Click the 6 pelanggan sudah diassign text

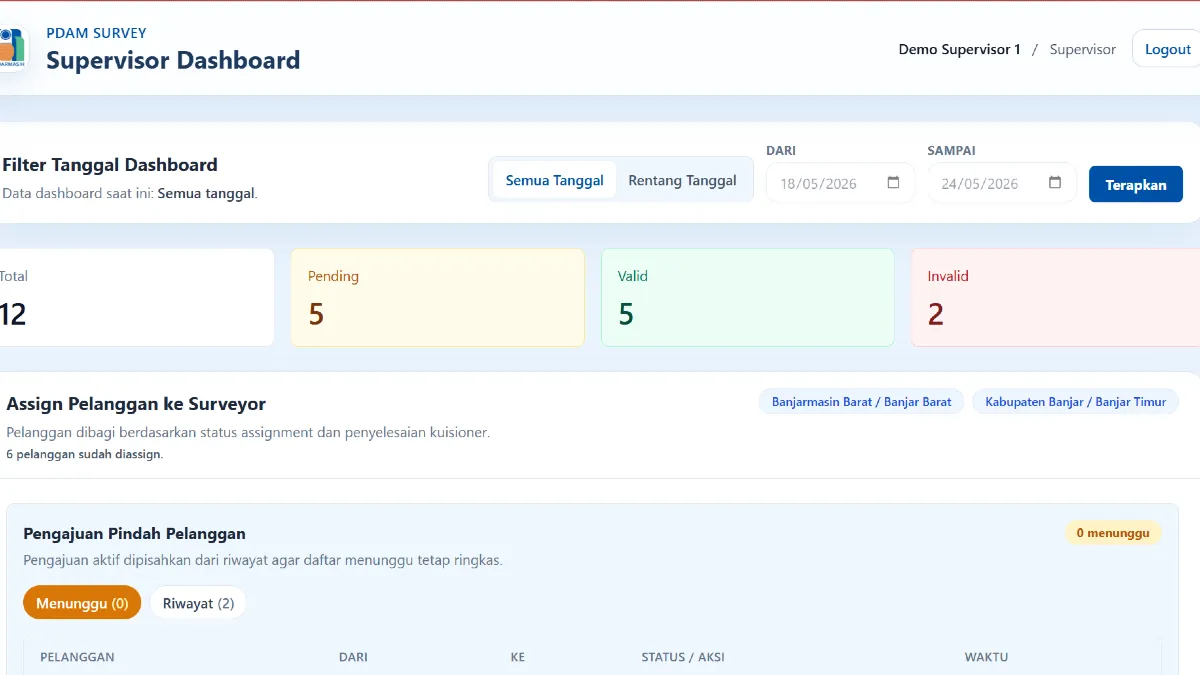84,454
